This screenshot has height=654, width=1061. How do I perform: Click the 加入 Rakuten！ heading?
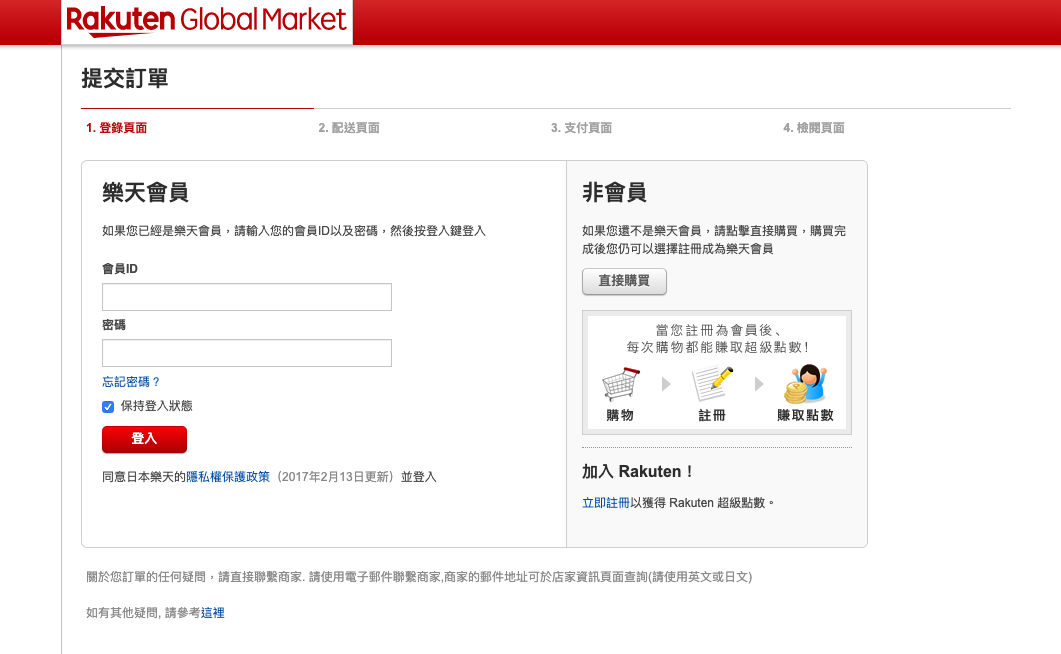pos(637,471)
